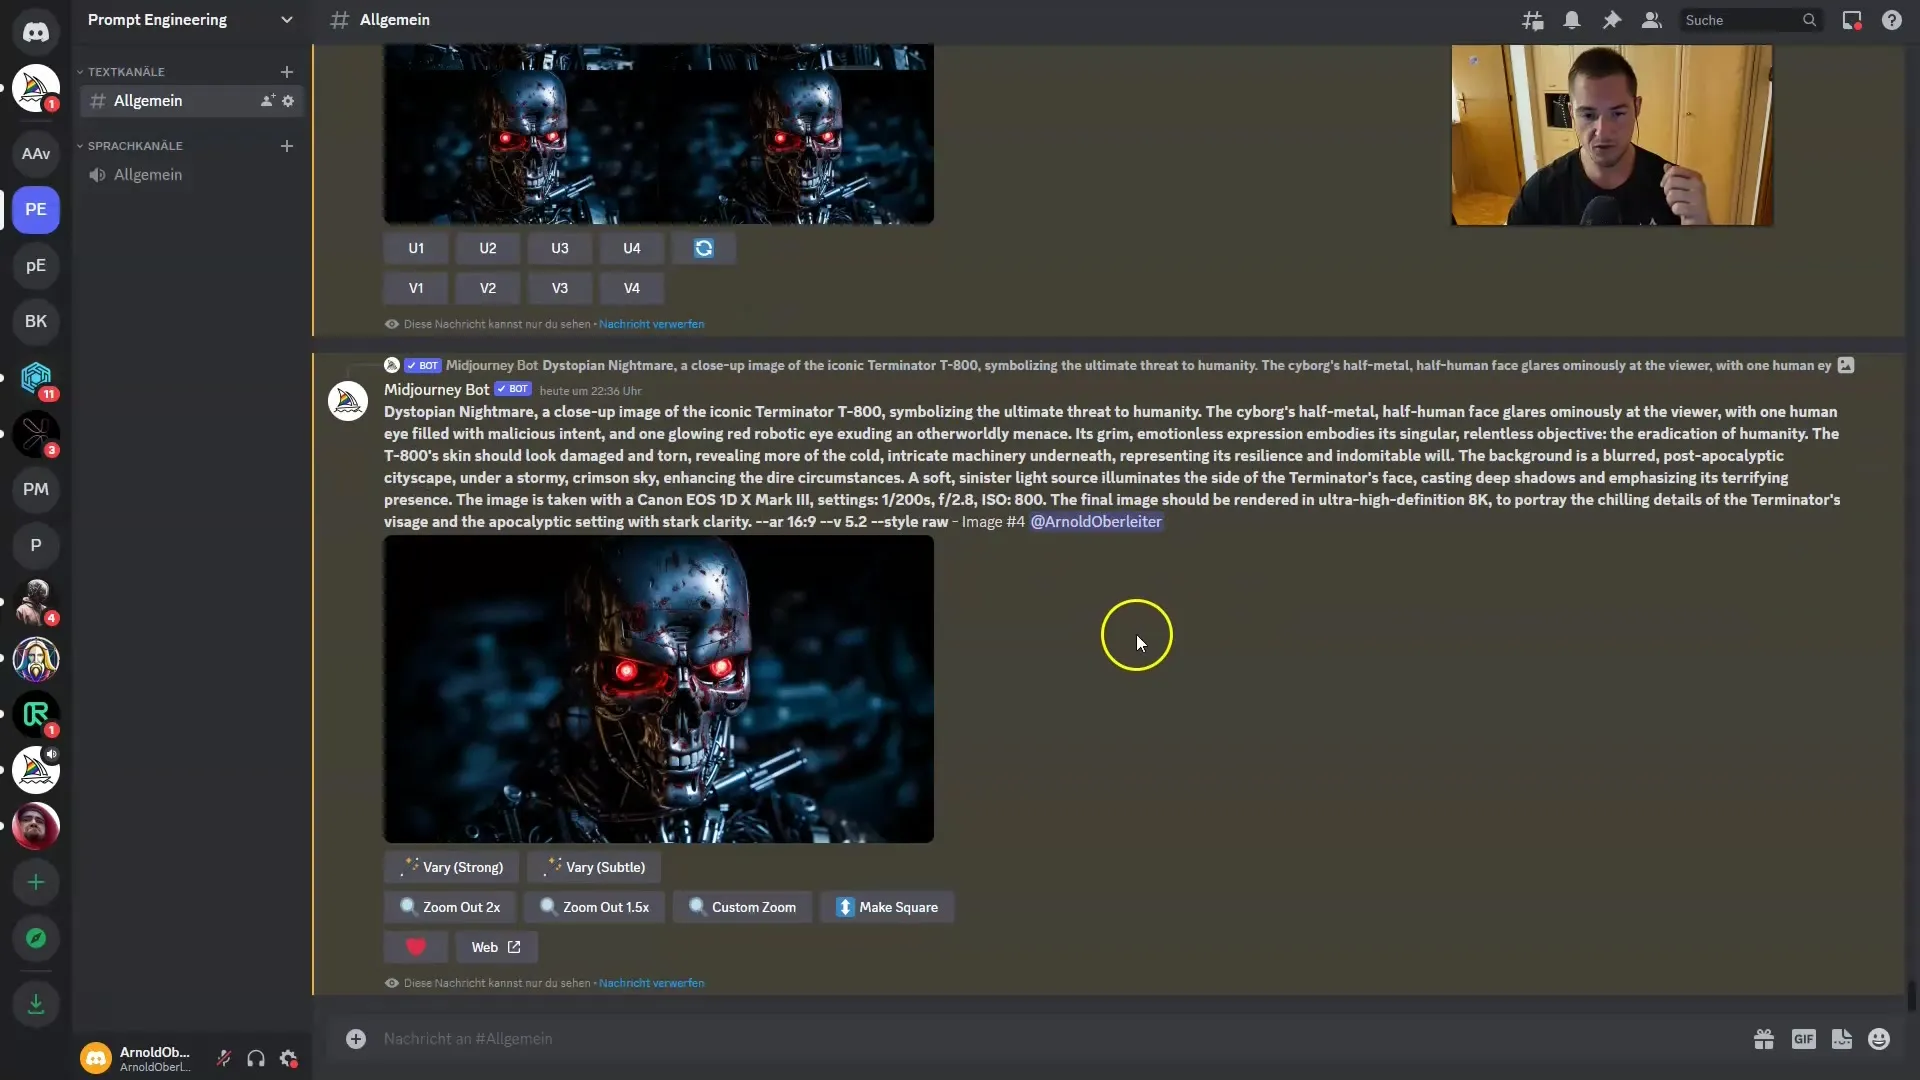Click refresh/regenerate spinner button
The image size is (1920, 1080).
pyautogui.click(x=704, y=248)
